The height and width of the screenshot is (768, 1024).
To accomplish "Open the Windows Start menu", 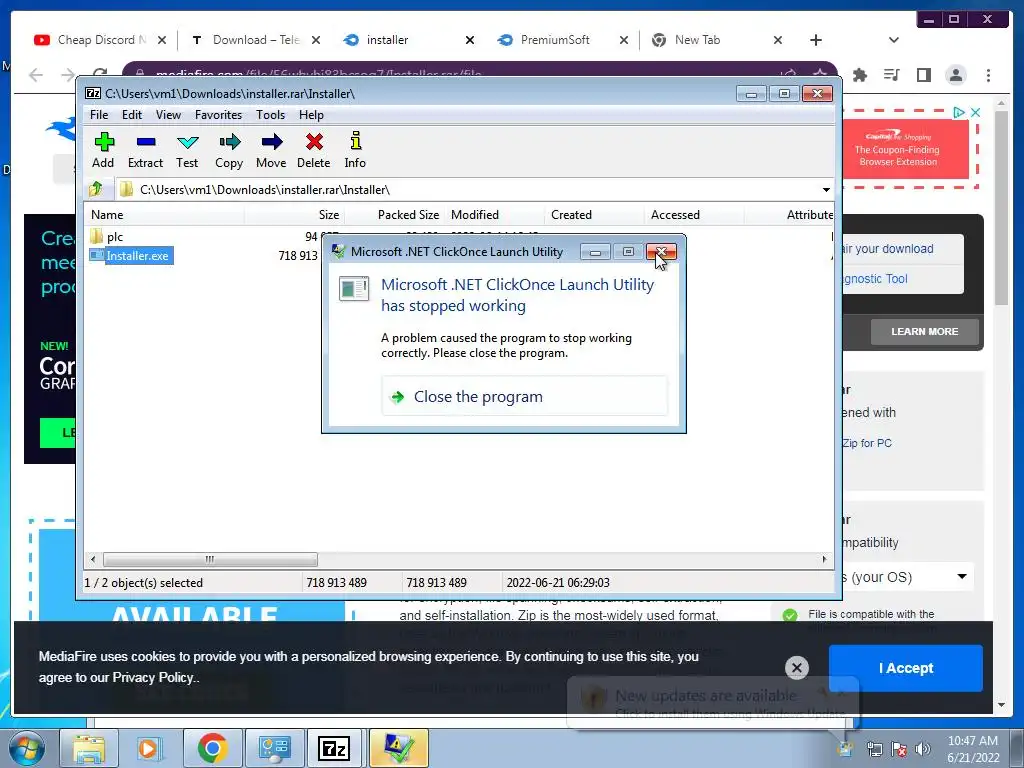I will pos(27,748).
